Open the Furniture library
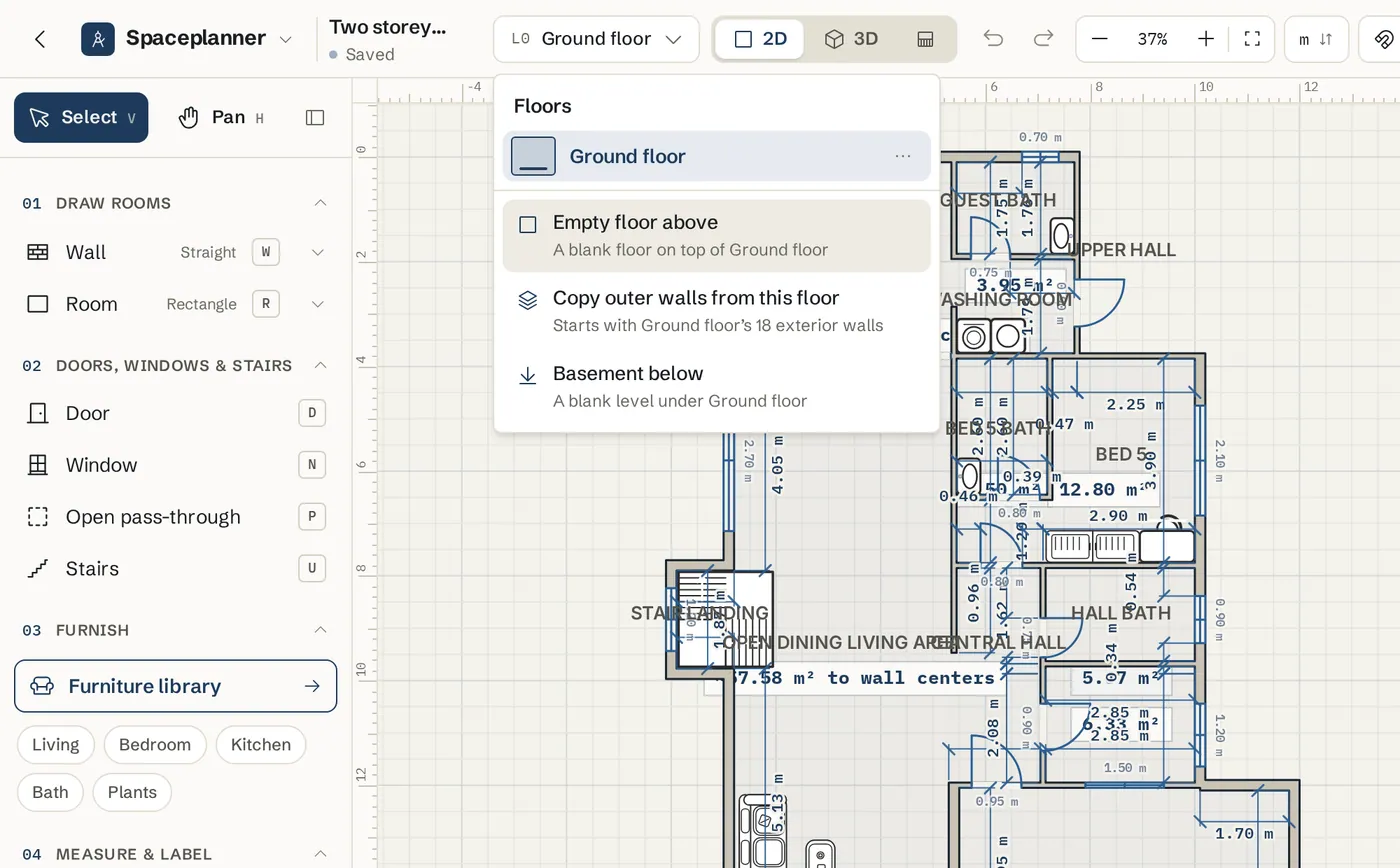This screenshot has width=1400, height=868. [175, 686]
